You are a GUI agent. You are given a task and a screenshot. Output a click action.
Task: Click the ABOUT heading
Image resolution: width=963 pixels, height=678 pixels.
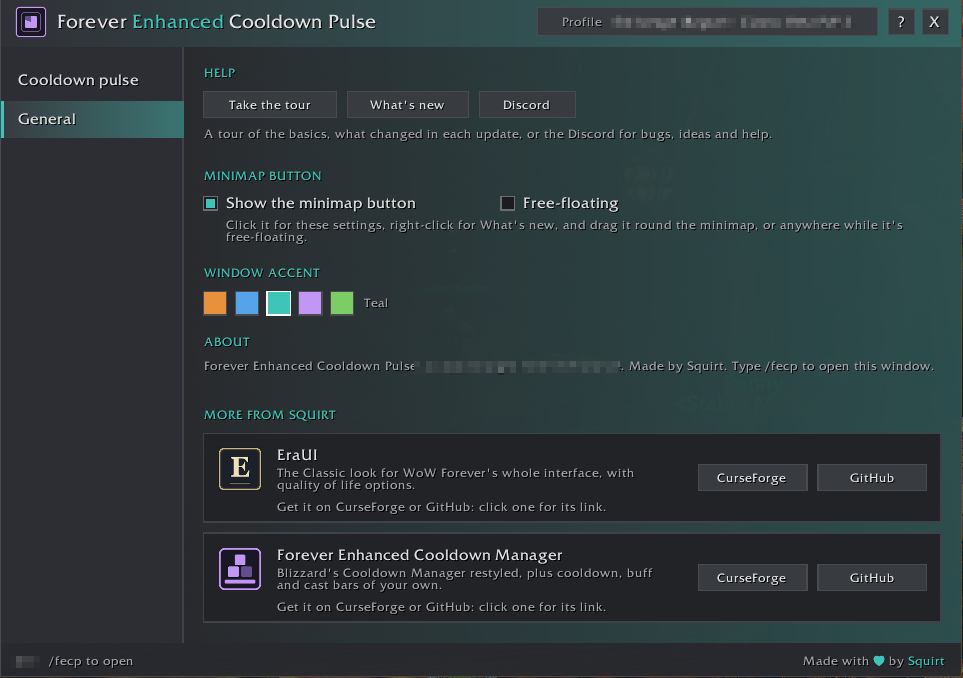(227, 342)
